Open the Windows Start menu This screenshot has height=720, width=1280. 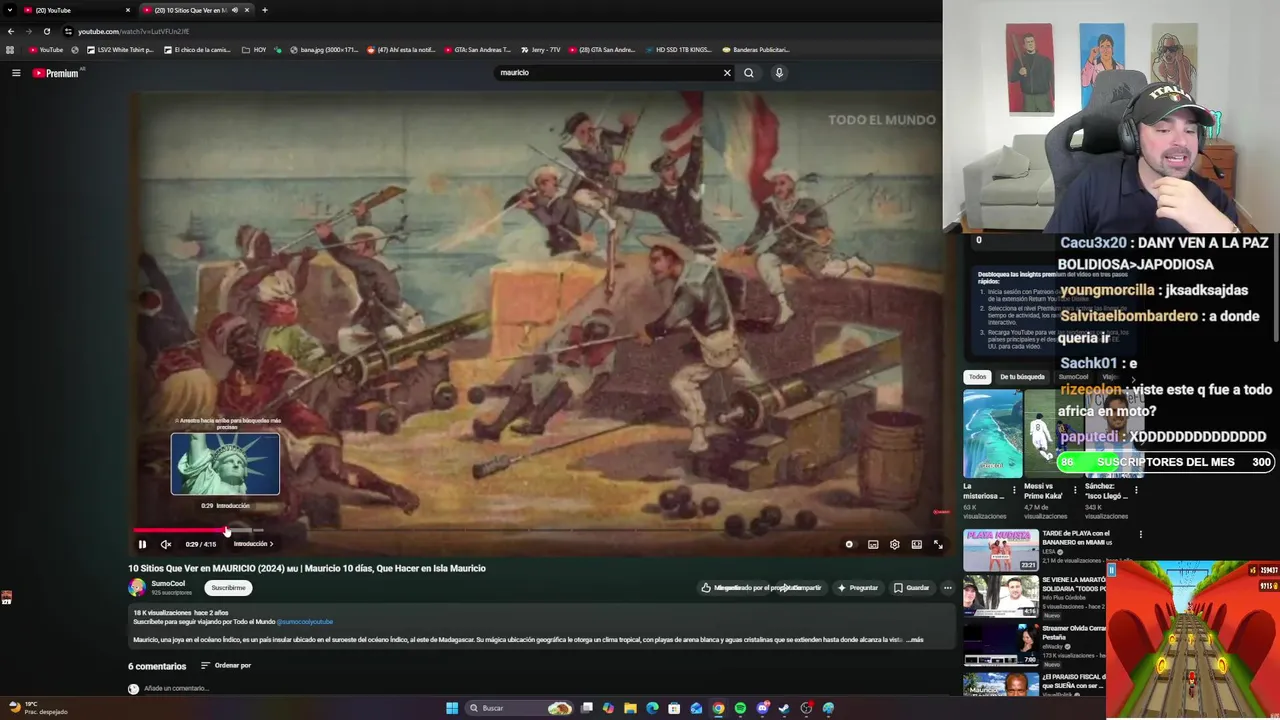click(452, 708)
